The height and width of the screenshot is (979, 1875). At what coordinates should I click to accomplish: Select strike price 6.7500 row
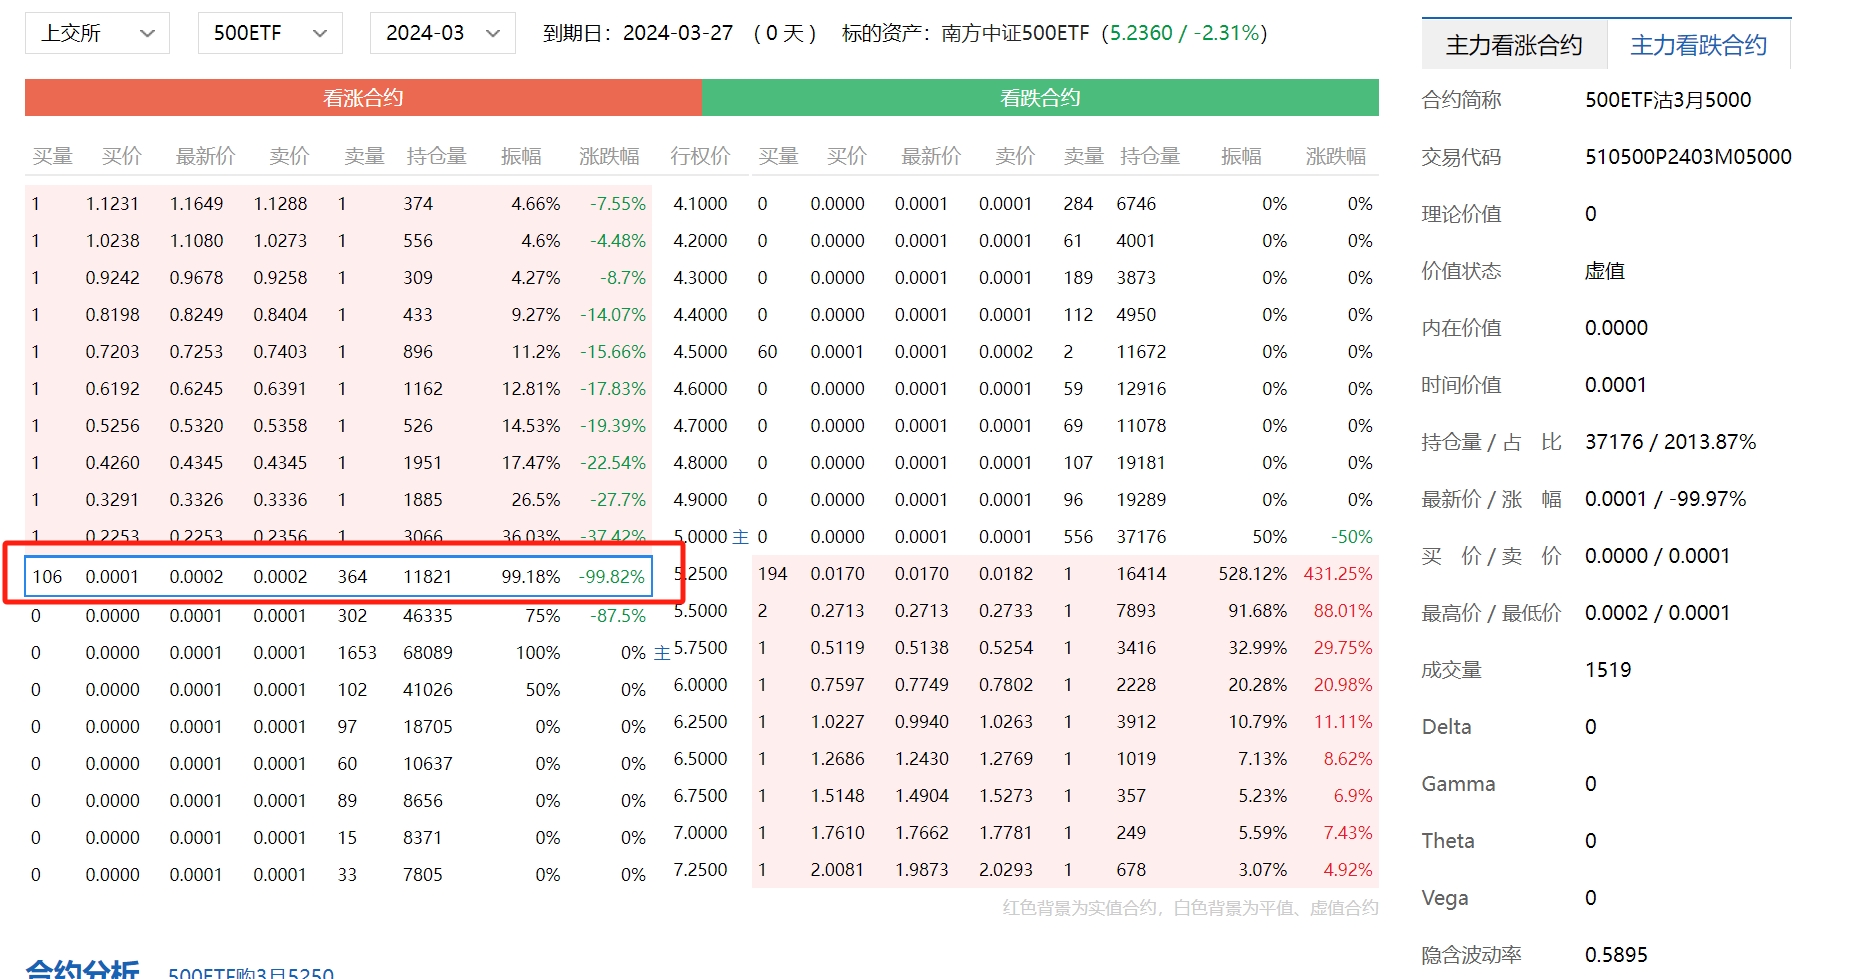pyautogui.click(x=700, y=796)
